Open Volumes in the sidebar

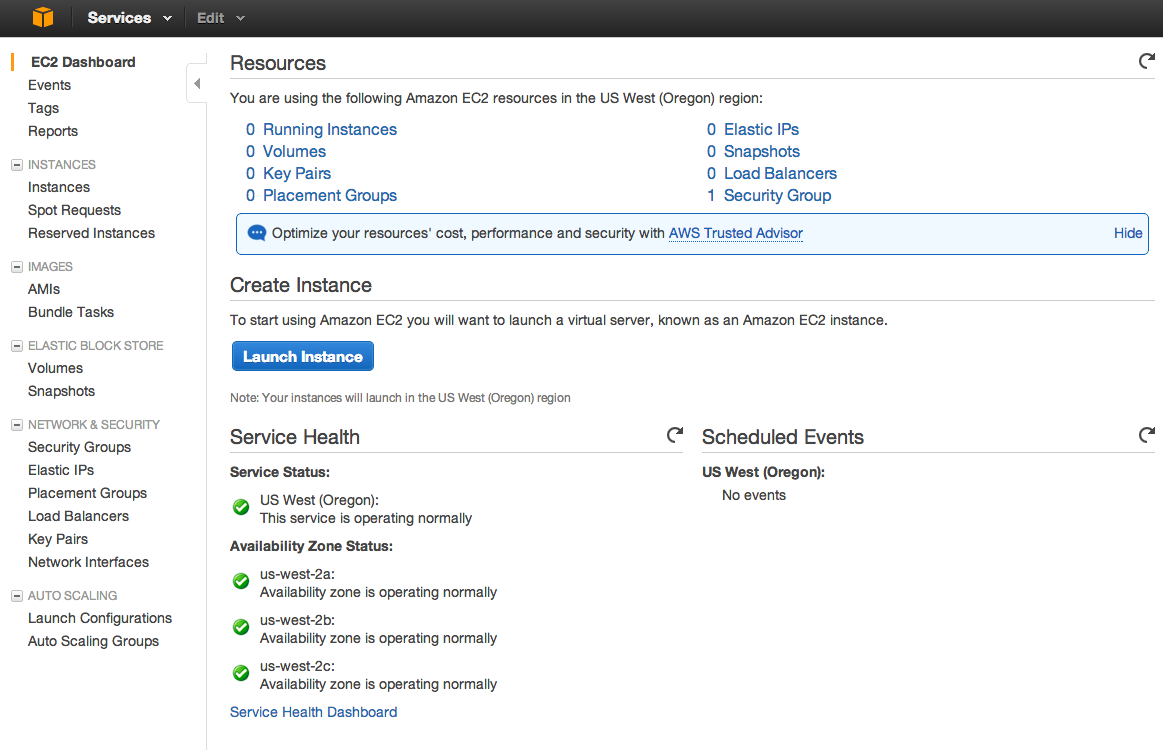pyautogui.click(x=55, y=369)
